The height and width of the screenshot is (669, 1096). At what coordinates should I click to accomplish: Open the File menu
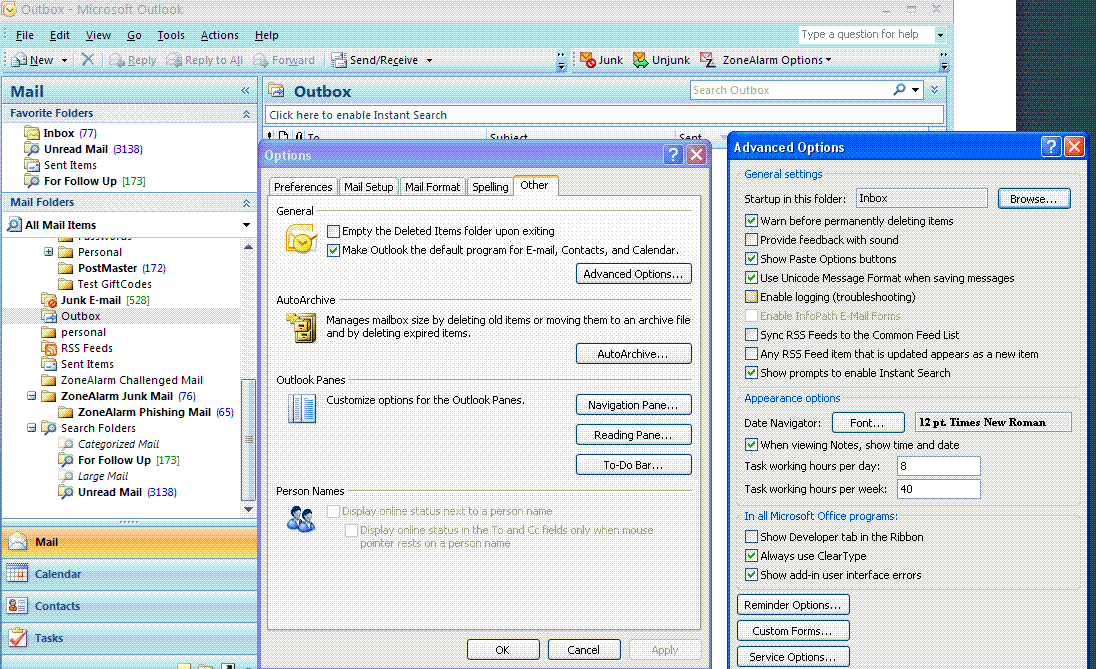point(24,35)
